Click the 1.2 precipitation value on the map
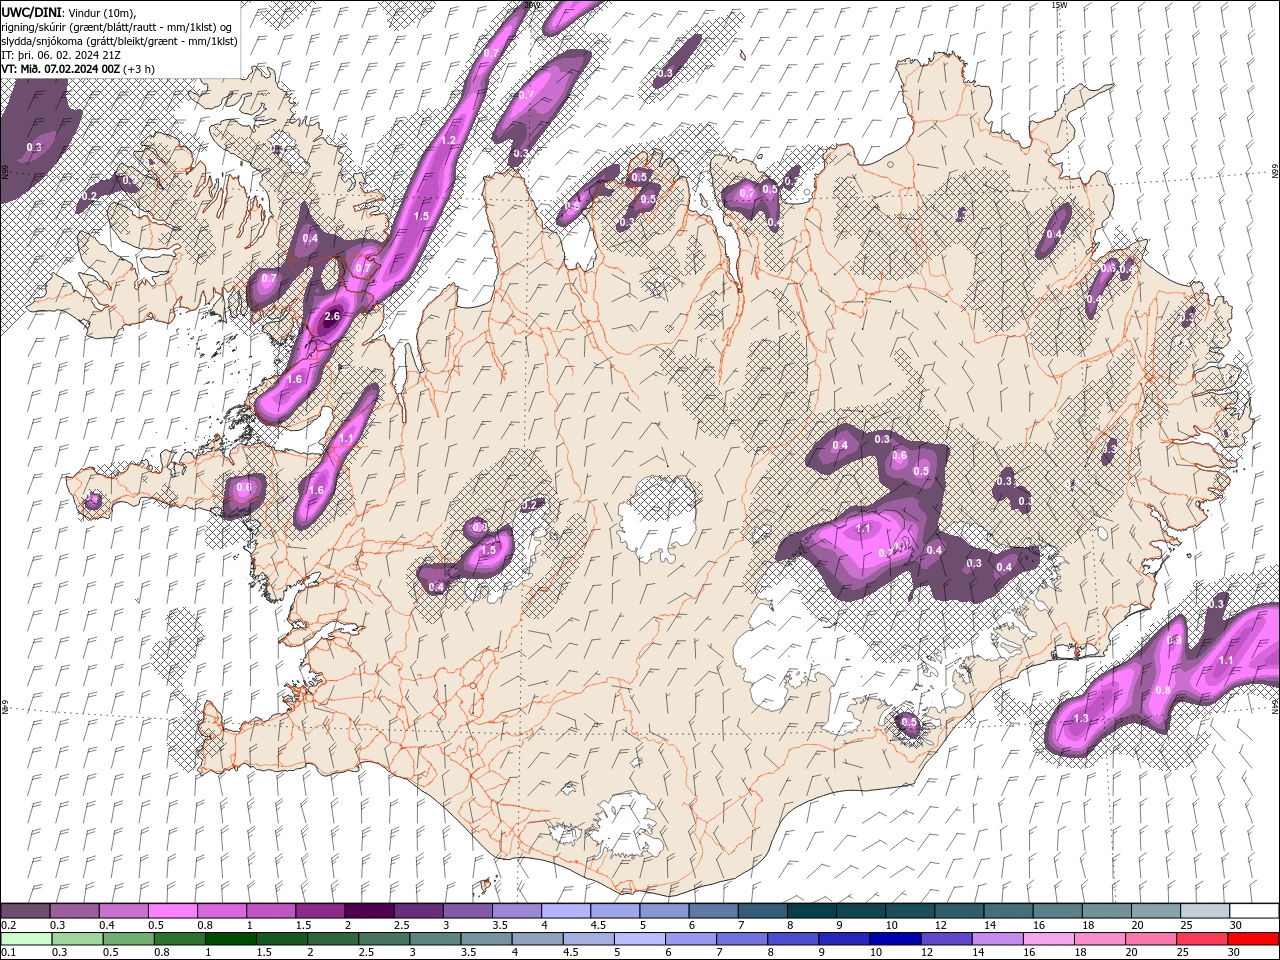The width and height of the screenshot is (1280, 960). (448, 140)
